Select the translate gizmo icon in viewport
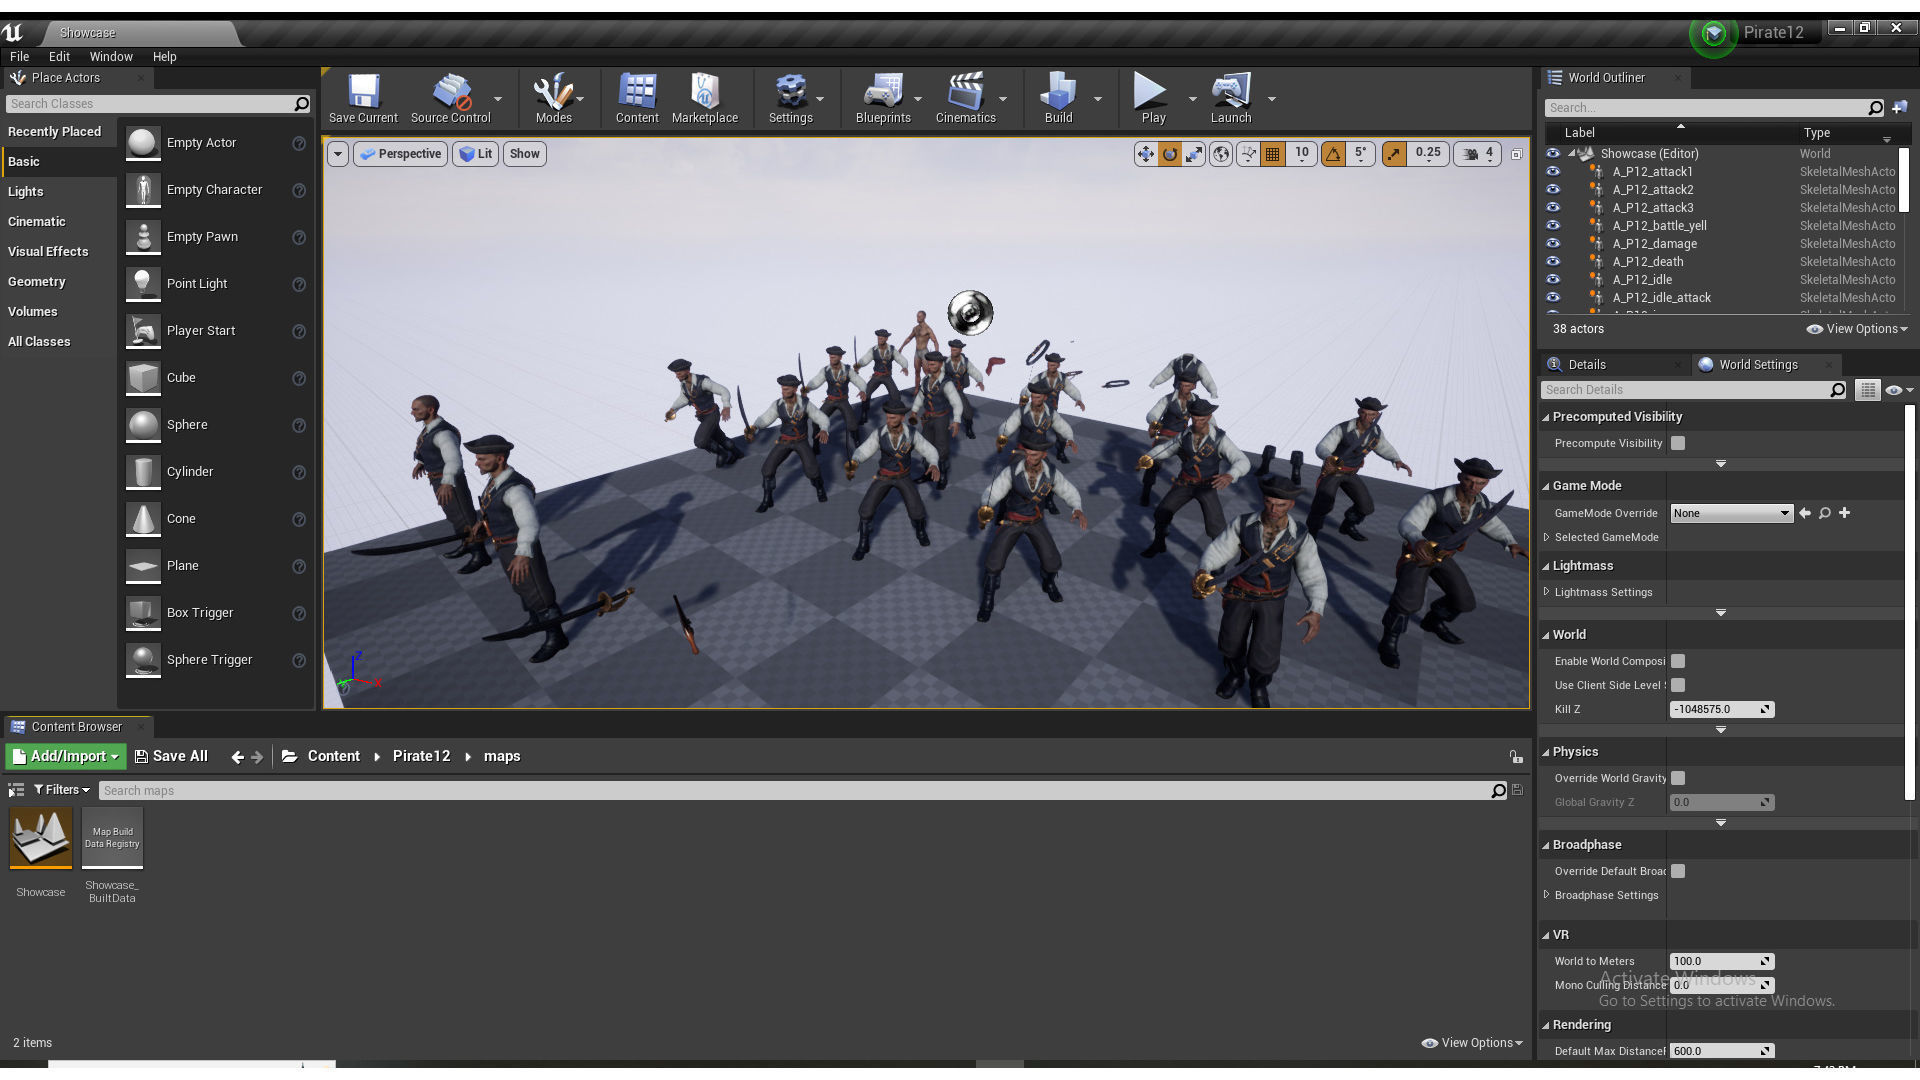 click(1145, 154)
